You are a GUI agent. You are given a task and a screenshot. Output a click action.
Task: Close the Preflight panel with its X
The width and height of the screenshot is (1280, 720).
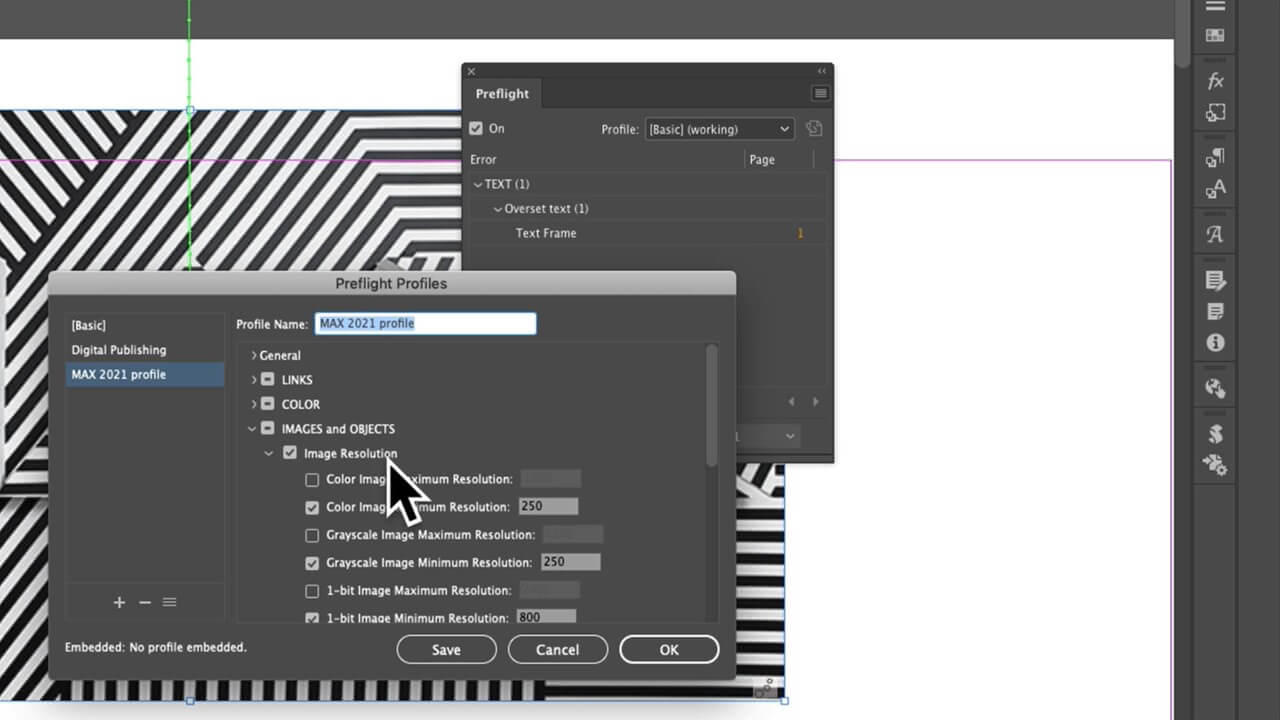point(471,71)
